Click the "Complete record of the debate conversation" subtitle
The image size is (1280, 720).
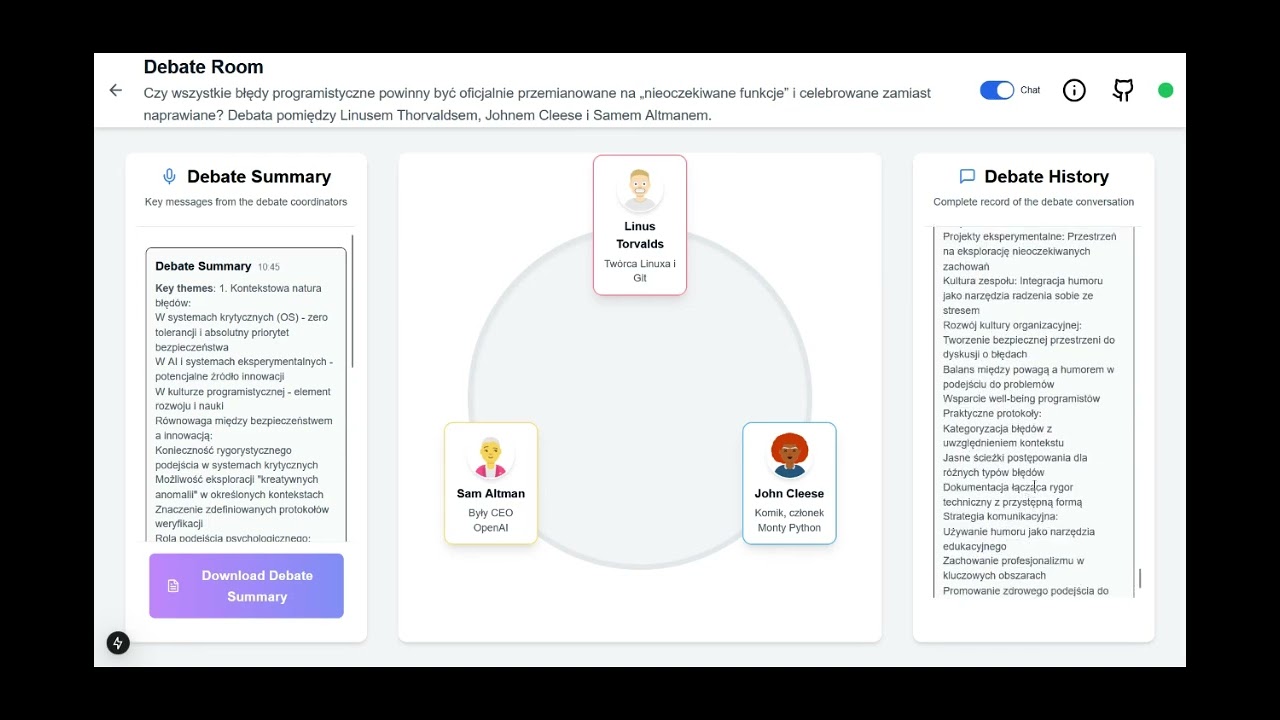tap(1034, 202)
